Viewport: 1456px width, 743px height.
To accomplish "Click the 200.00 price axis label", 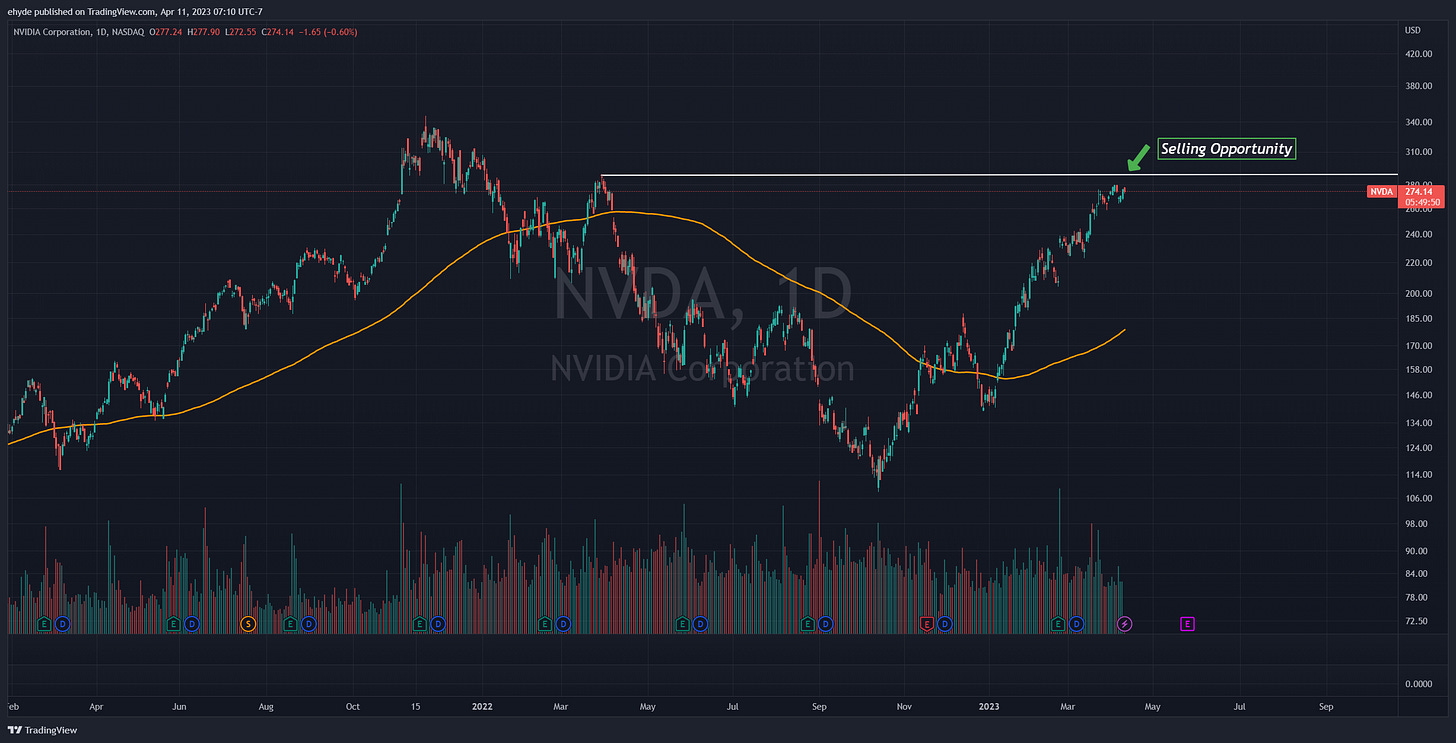I will (1418, 294).
